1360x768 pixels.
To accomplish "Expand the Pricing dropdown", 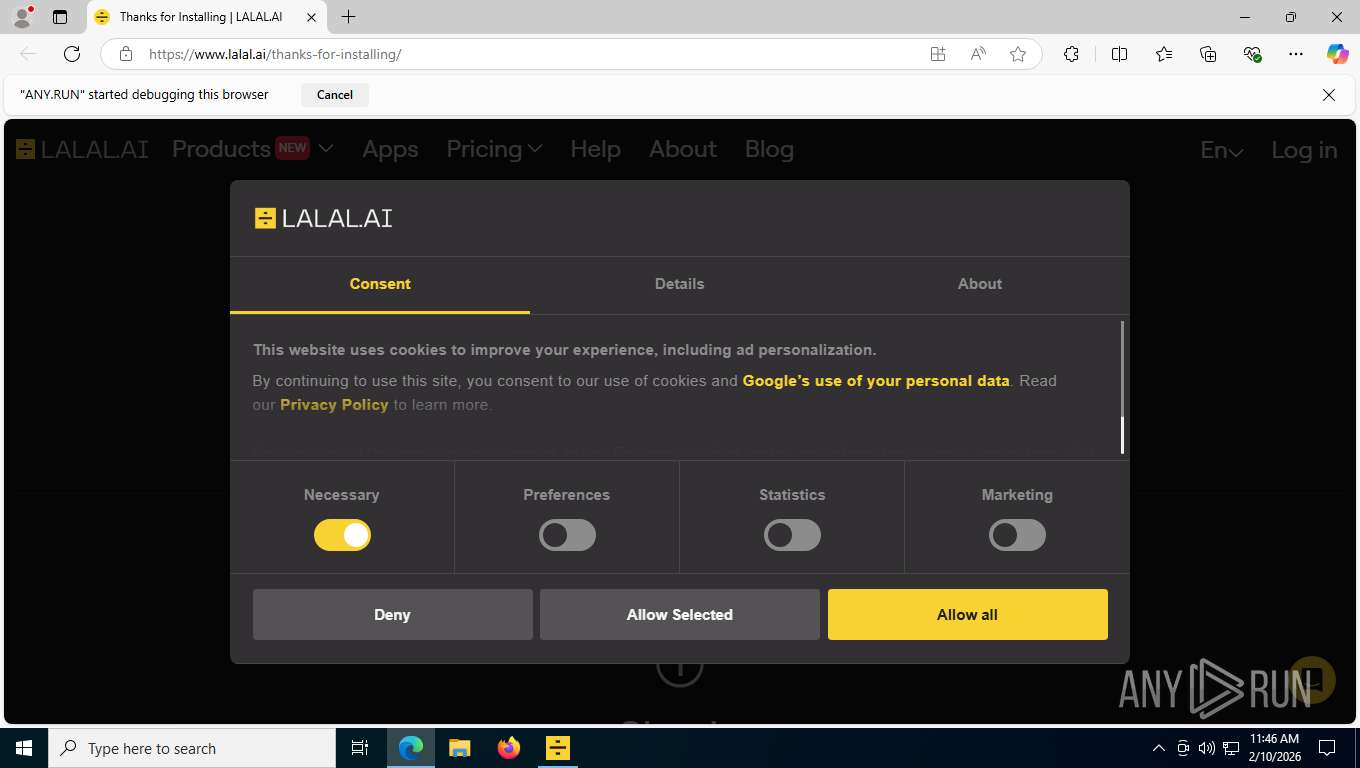I will click(494, 149).
